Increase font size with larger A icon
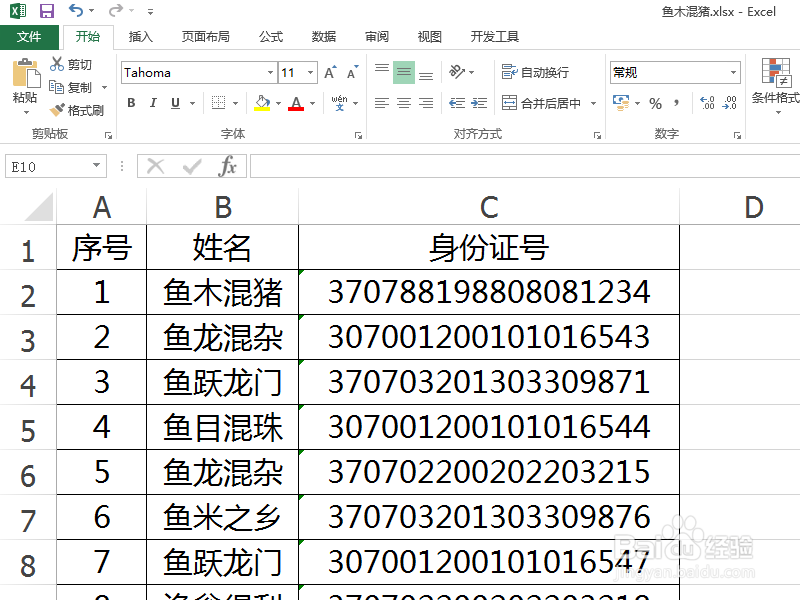Screen dimensions: 800x600 coord(331,72)
